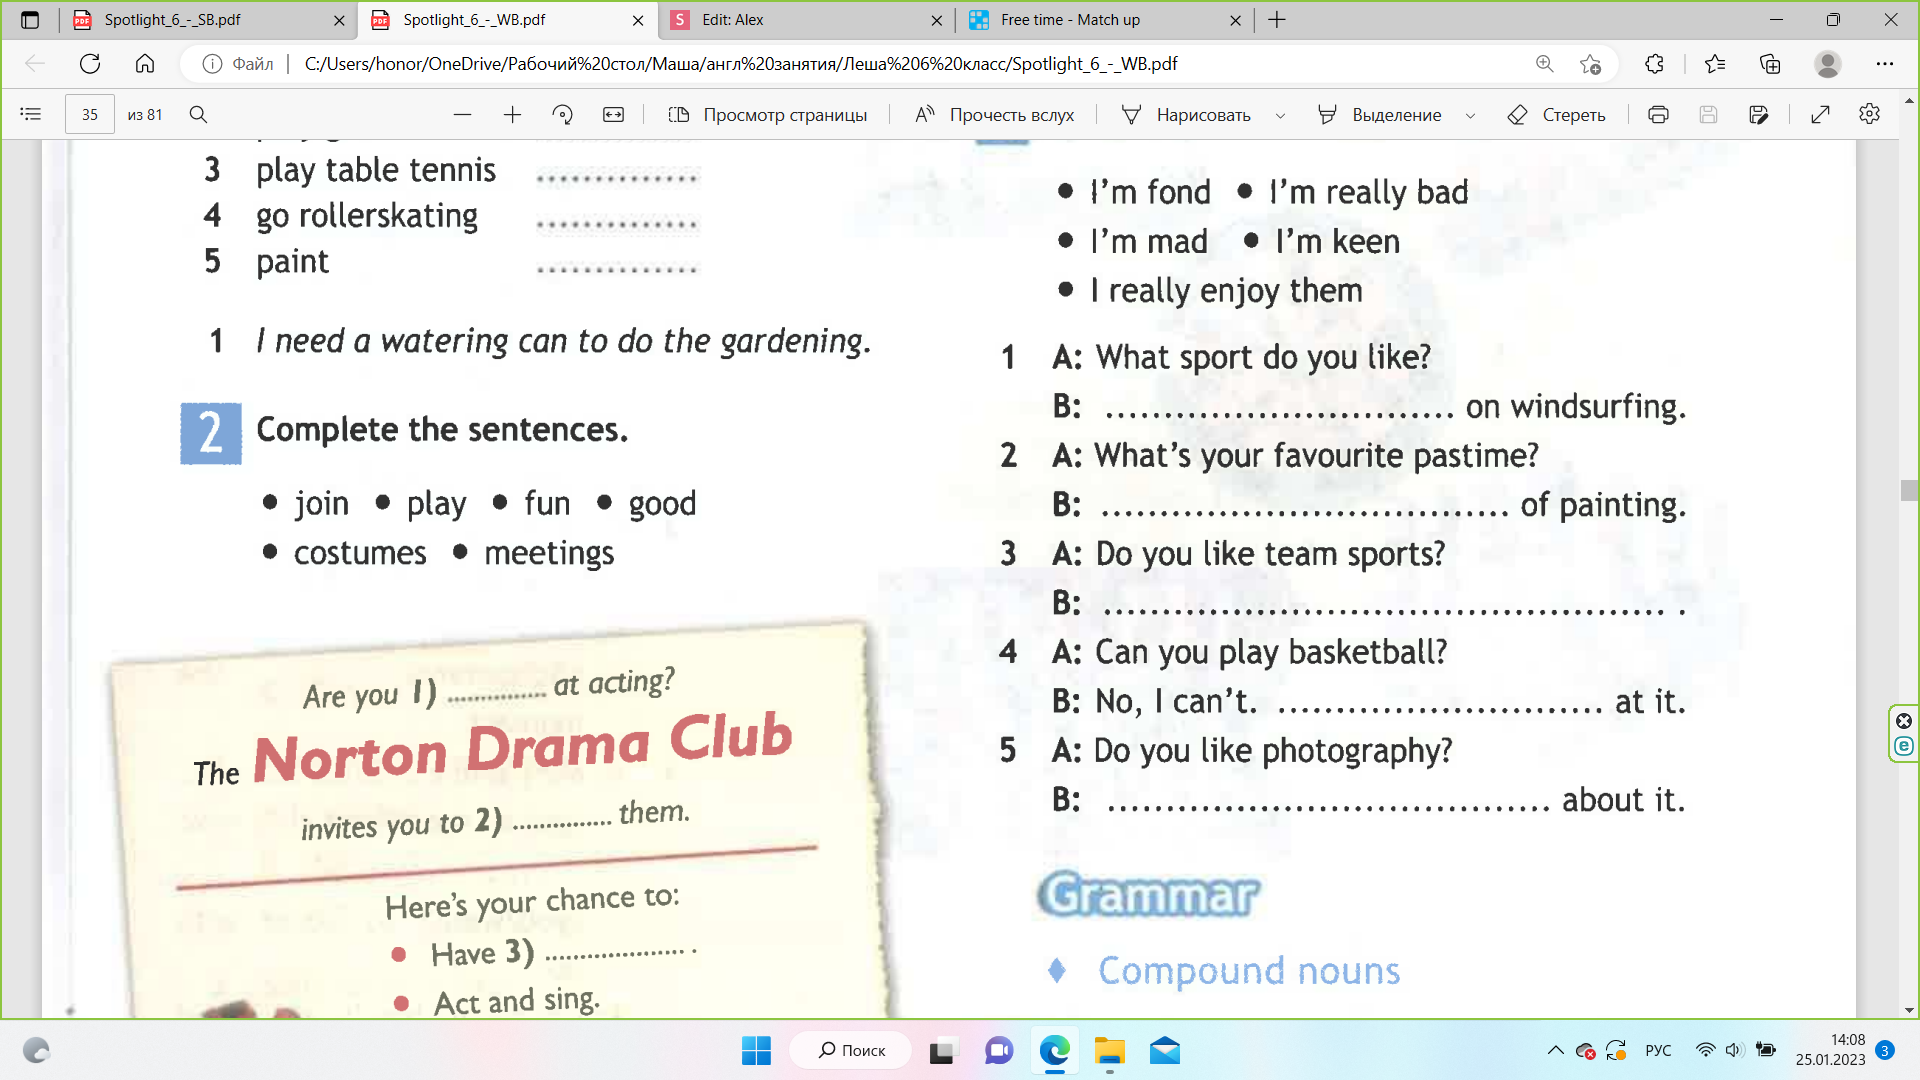Screen dimensions: 1920x1080
Task: Open the table of contents sidebar
Action: (31, 115)
